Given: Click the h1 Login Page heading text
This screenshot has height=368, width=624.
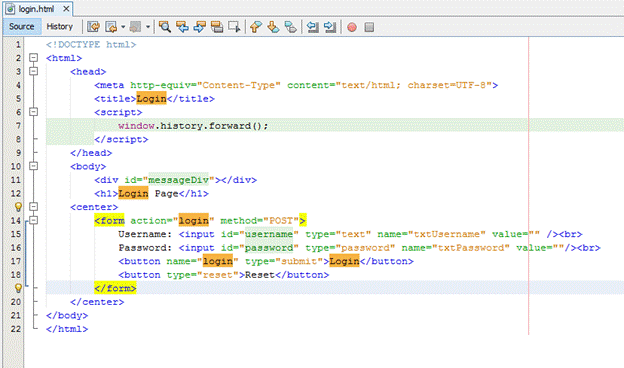Looking at the screenshot, I should [x=148, y=193].
